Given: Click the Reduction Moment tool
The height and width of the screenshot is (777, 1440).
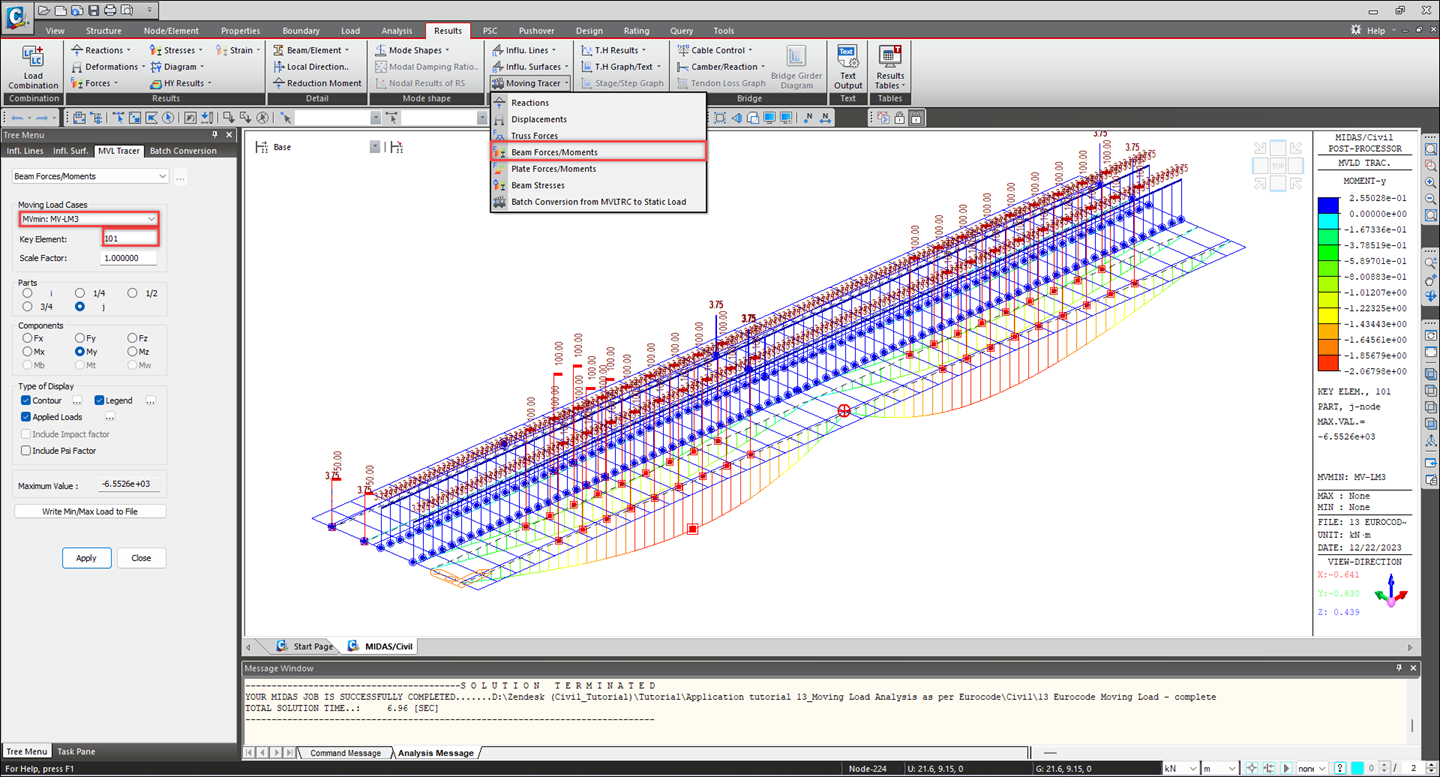Looking at the screenshot, I should 317,83.
